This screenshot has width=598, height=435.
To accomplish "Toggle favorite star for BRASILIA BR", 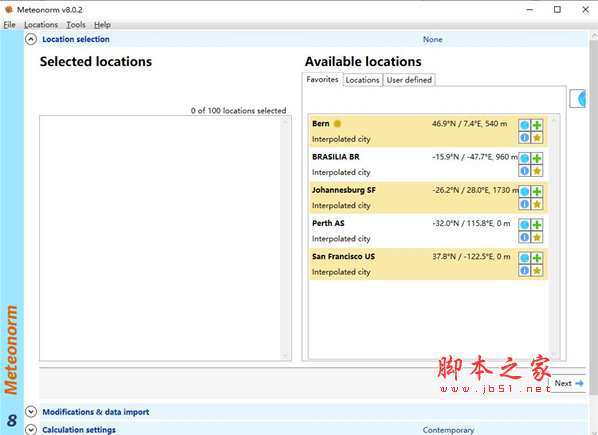I will click(x=537, y=171).
